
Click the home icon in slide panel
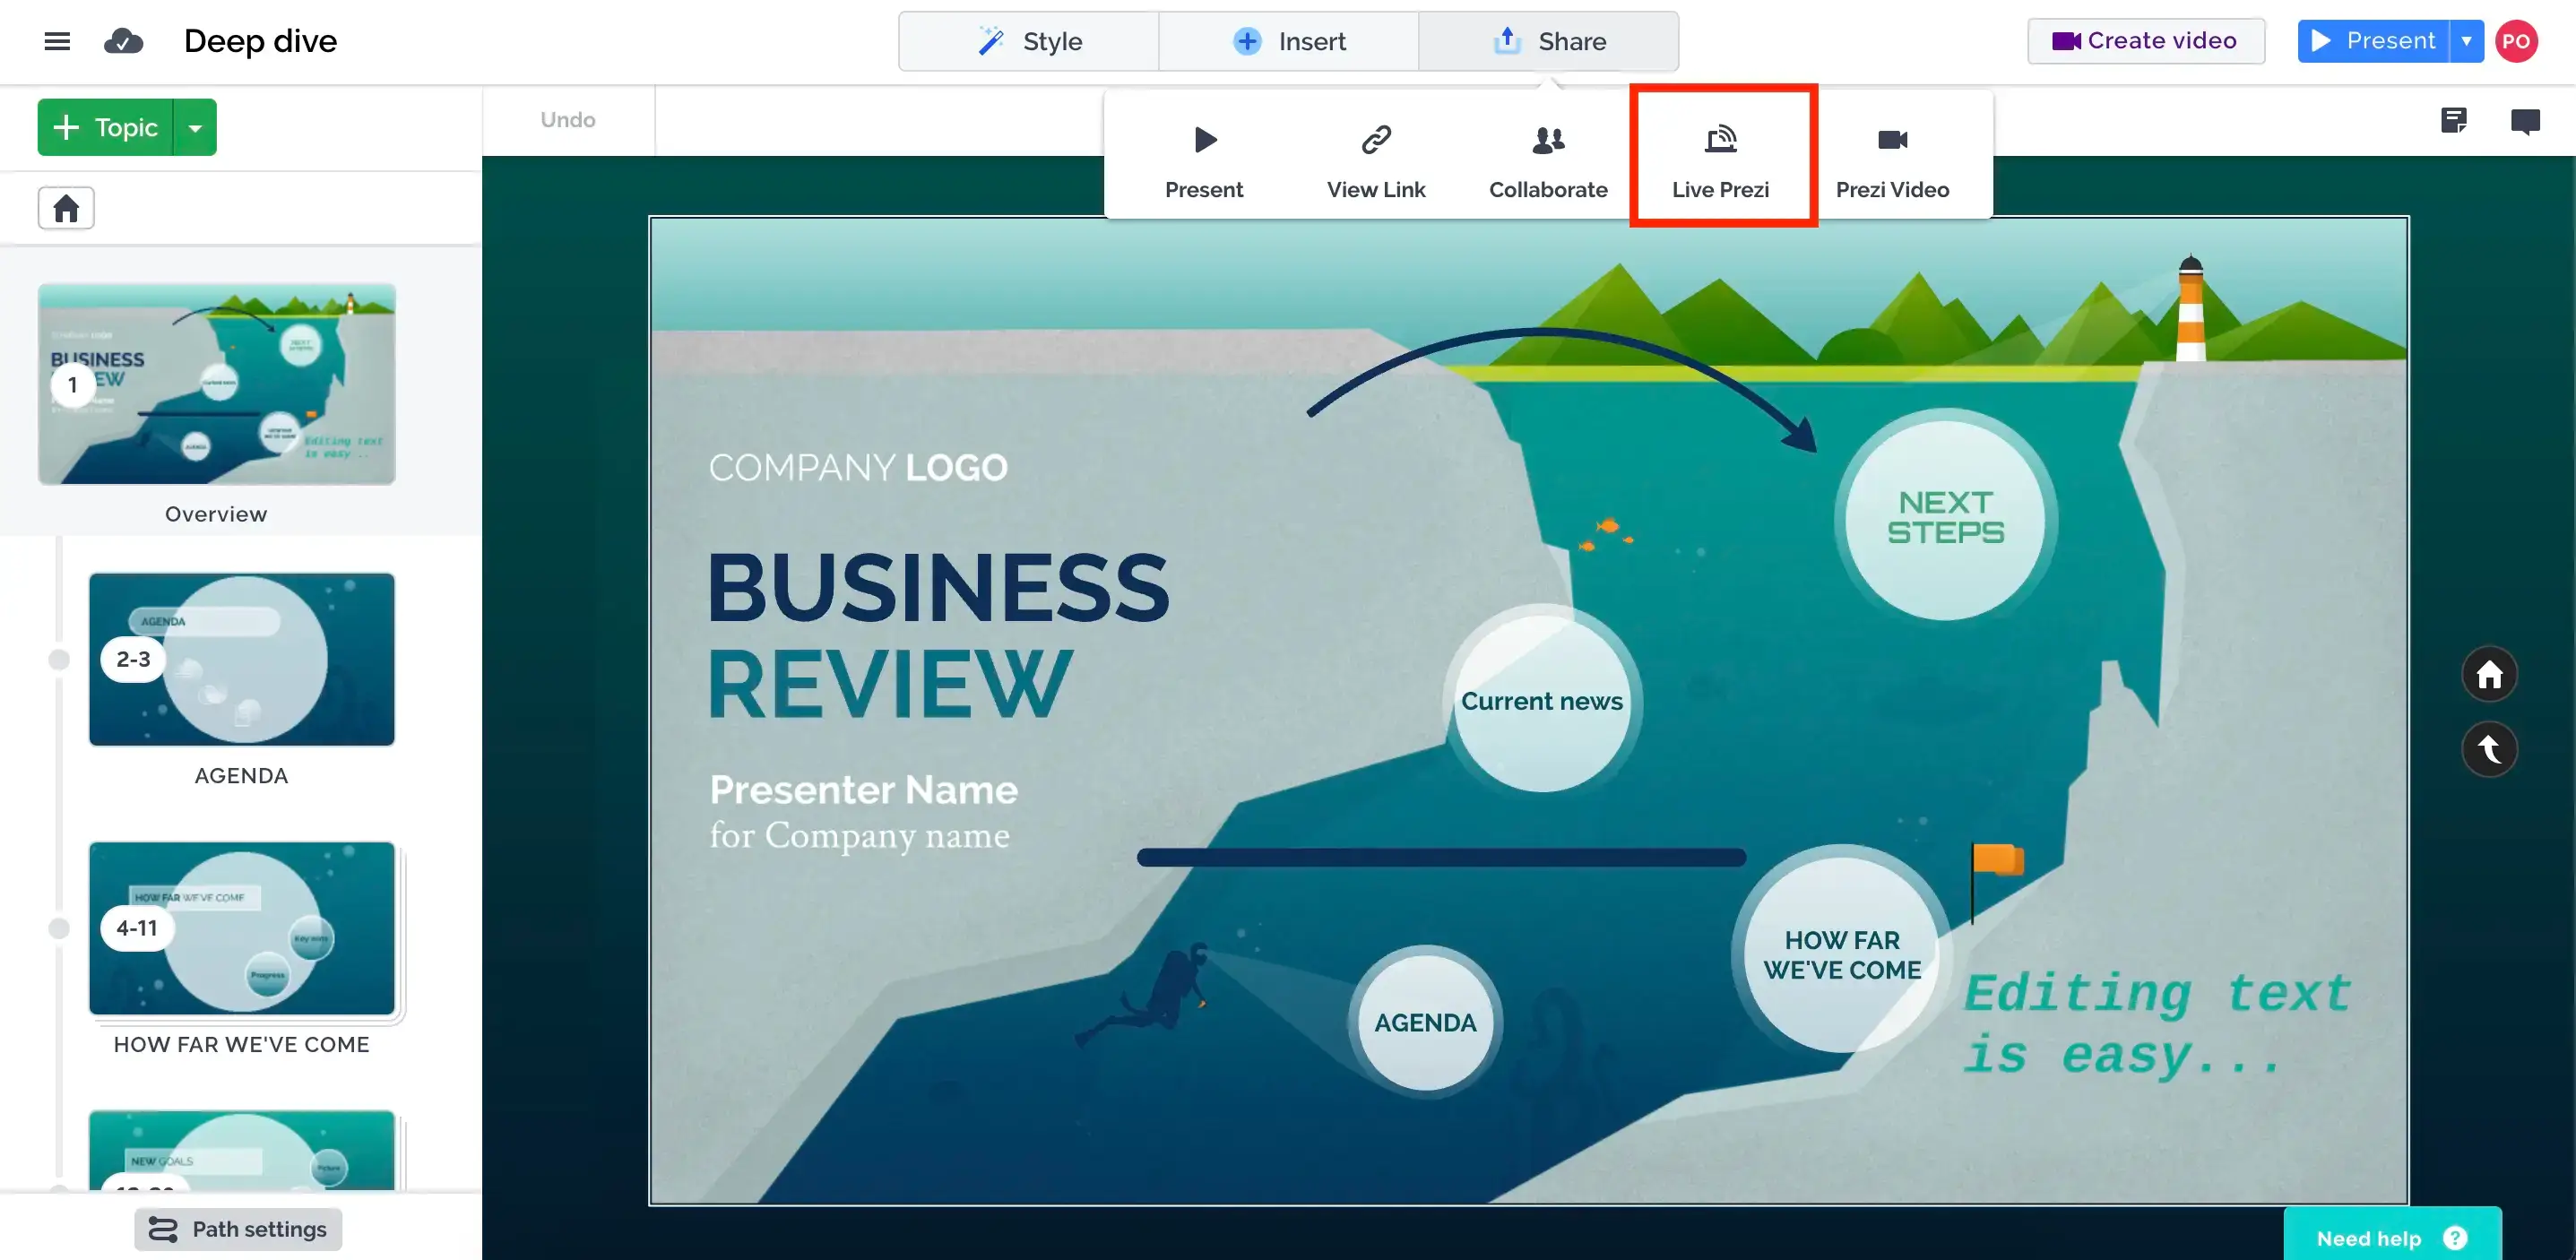(65, 209)
